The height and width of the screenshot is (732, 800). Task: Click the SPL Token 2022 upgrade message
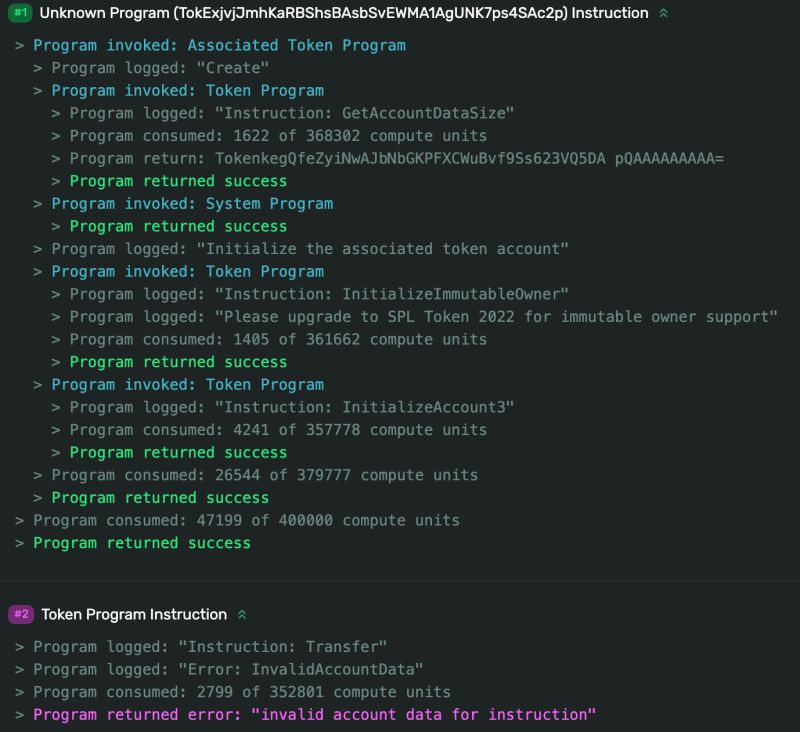click(x=424, y=317)
